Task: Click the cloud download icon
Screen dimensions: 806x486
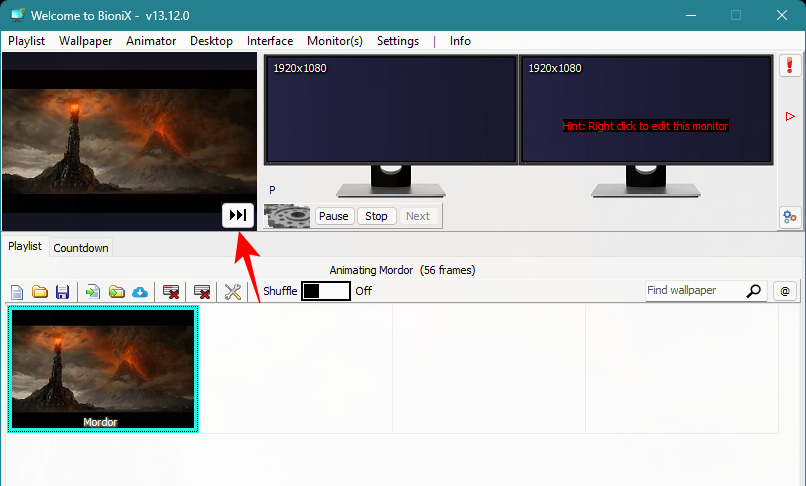Action: pos(140,292)
